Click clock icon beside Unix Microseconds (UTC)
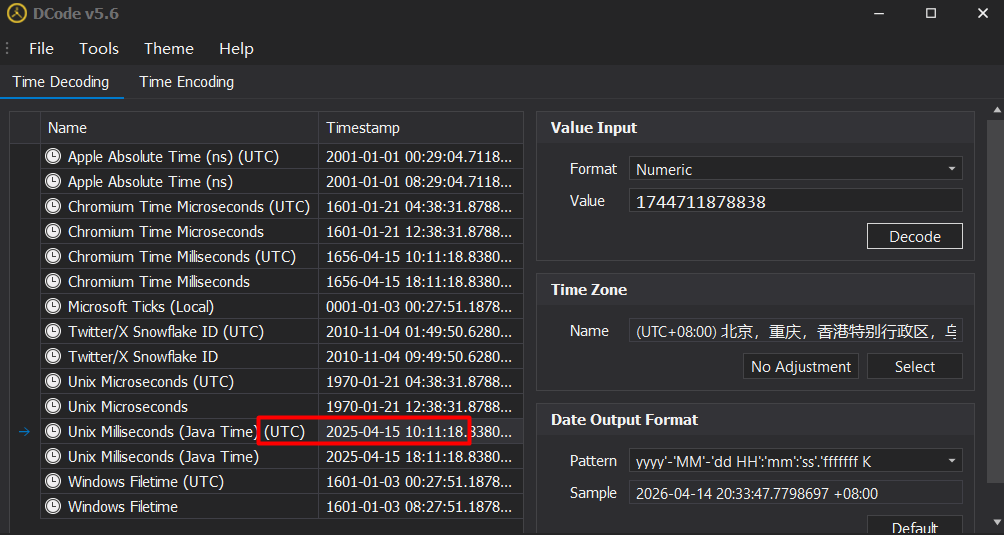Viewport: 1004px width, 535px height. (x=53, y=382)
